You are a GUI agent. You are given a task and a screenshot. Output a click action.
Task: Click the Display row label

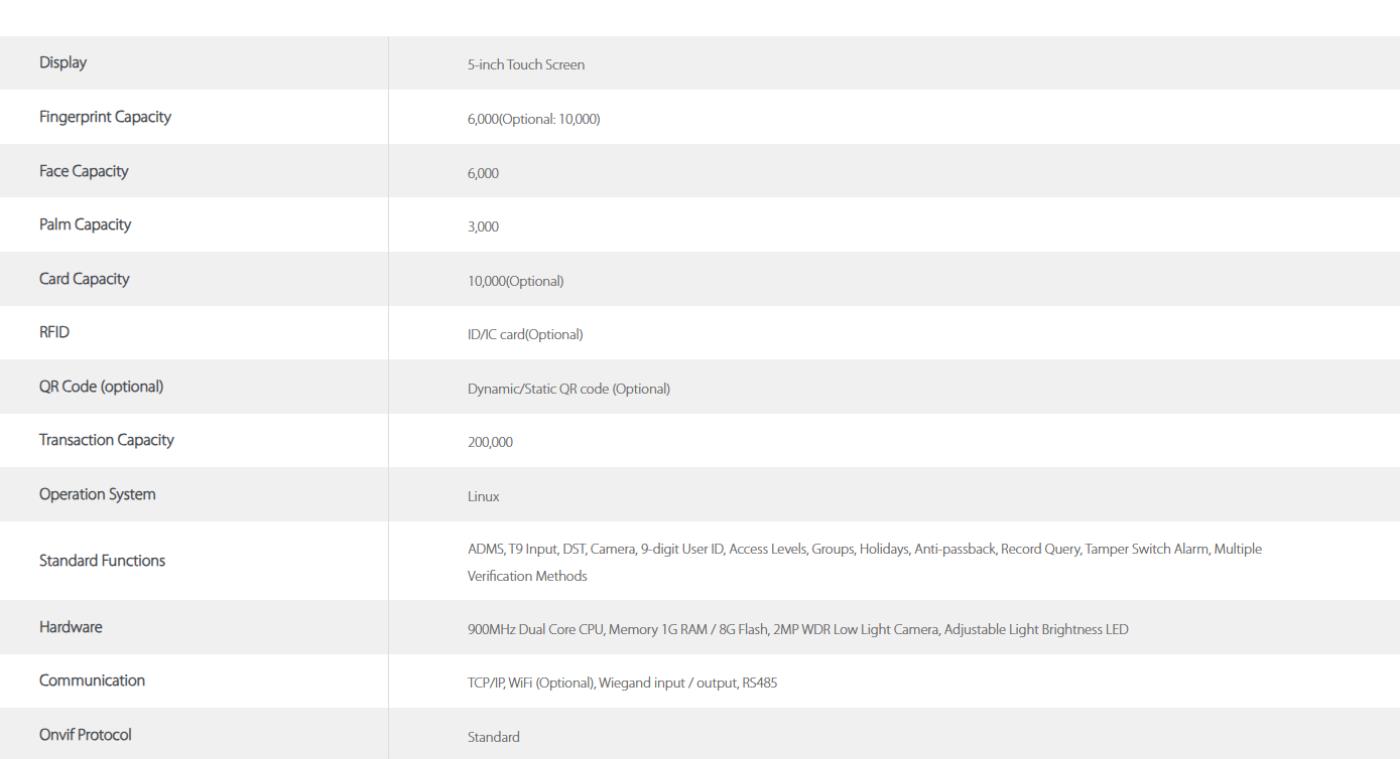pos(63,63)
